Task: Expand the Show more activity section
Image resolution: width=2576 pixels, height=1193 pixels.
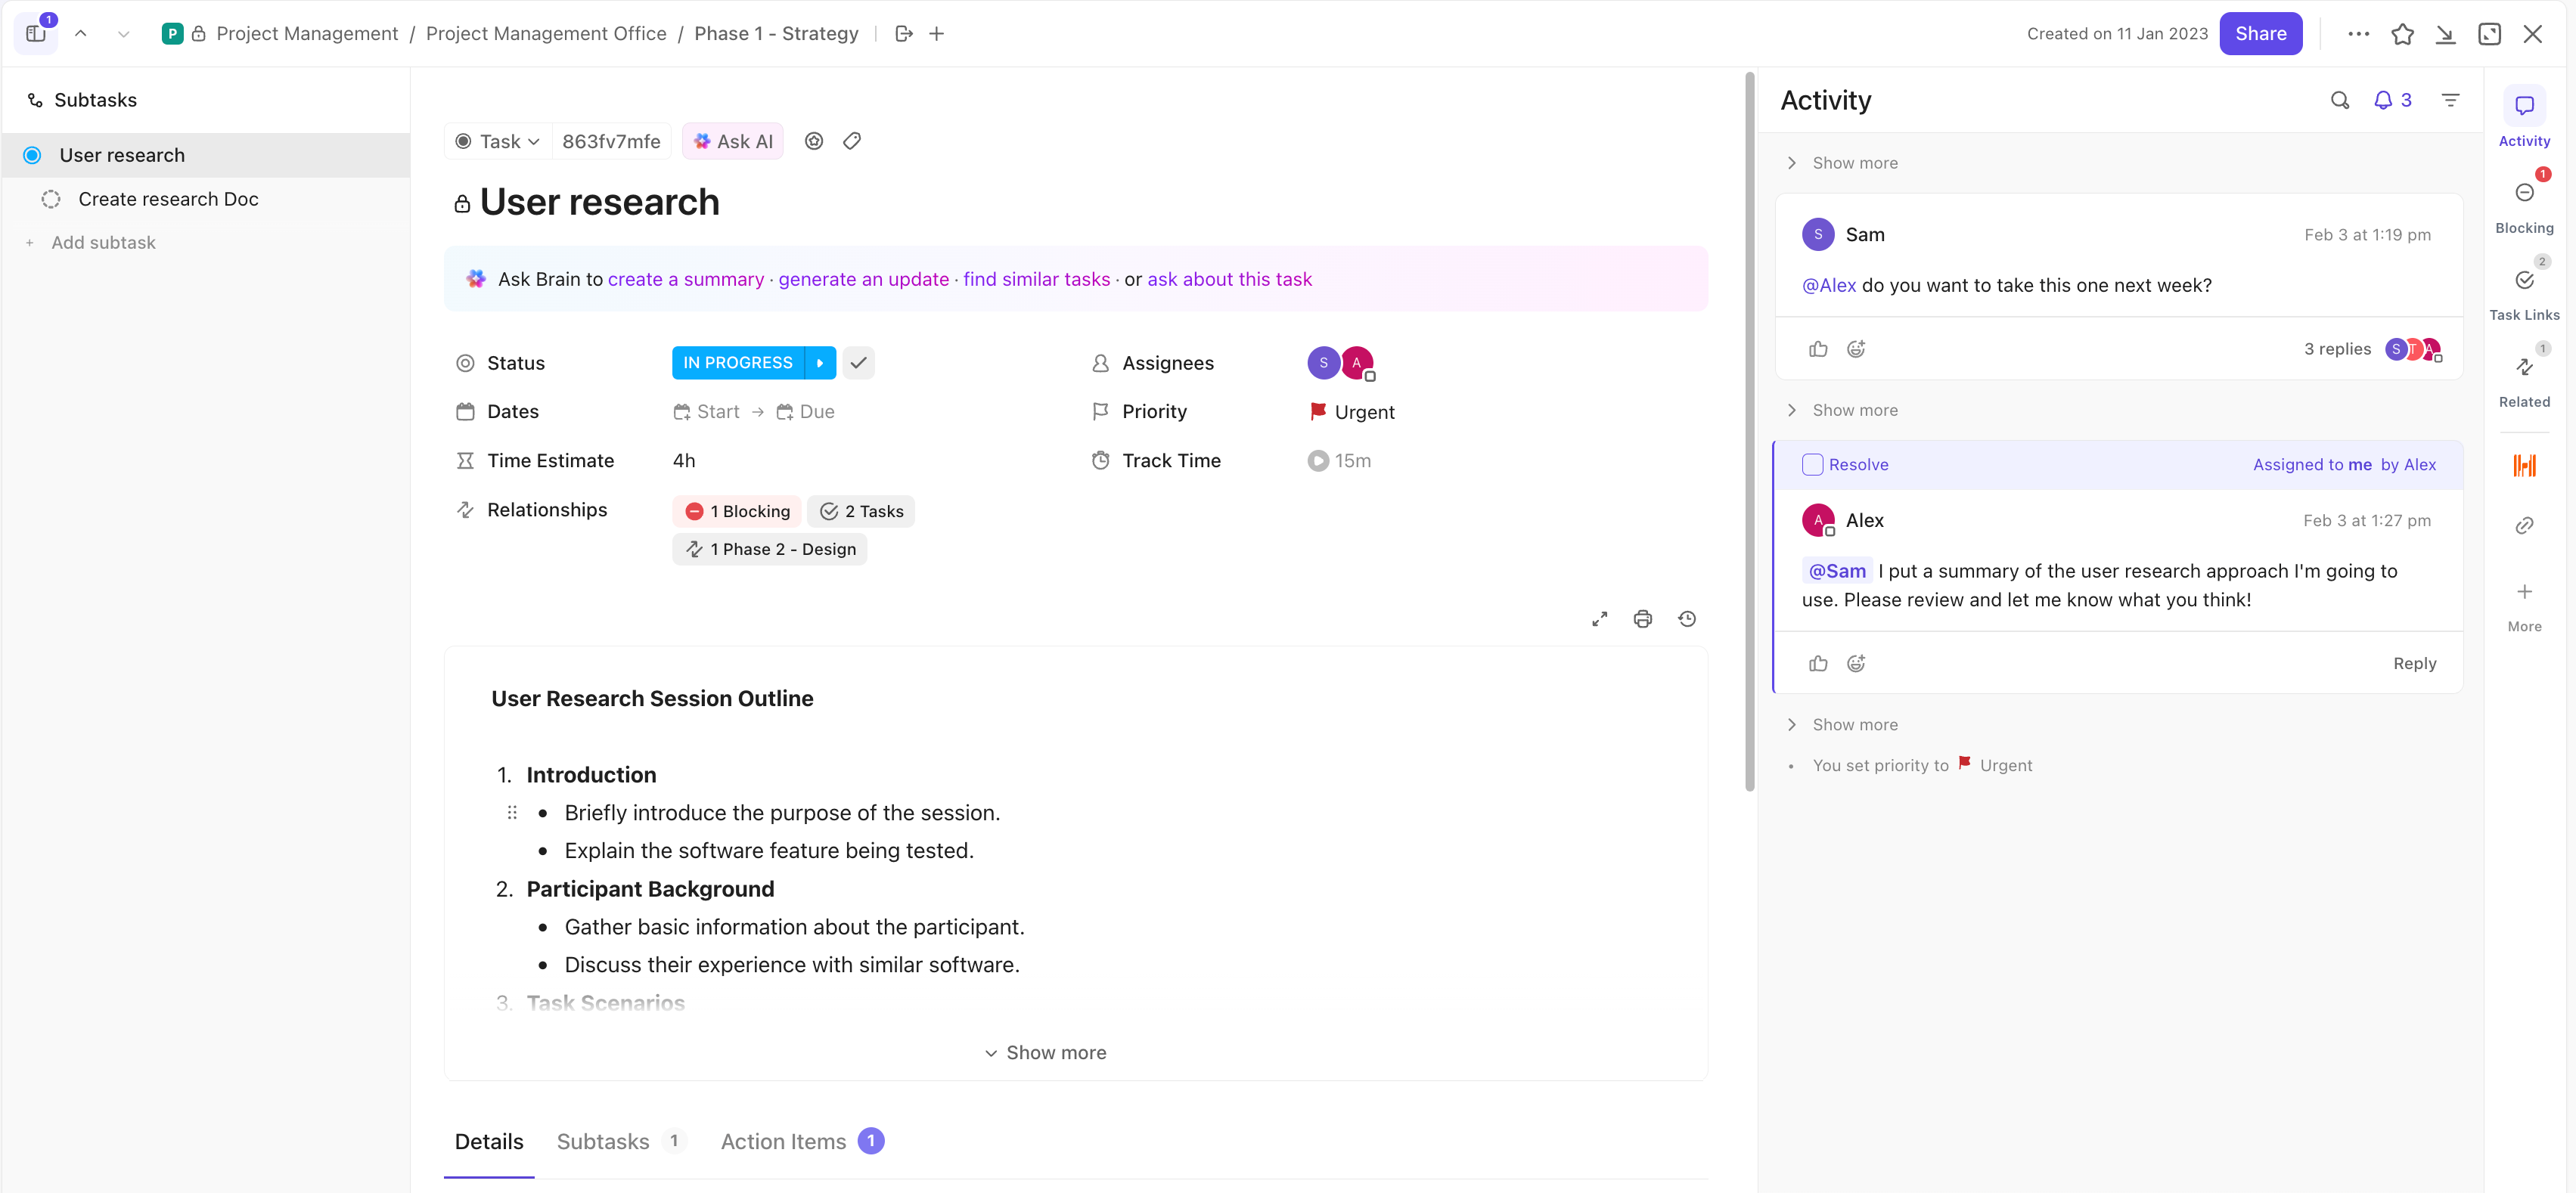Action: (1855, 162)
